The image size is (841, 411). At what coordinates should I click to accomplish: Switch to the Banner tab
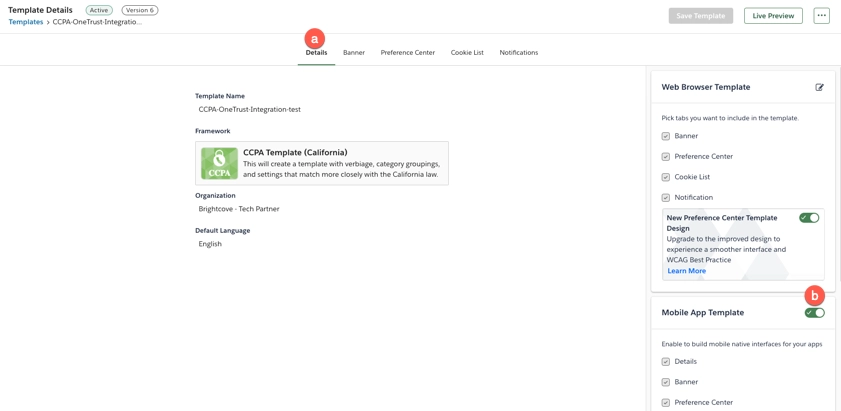point(354,53)
